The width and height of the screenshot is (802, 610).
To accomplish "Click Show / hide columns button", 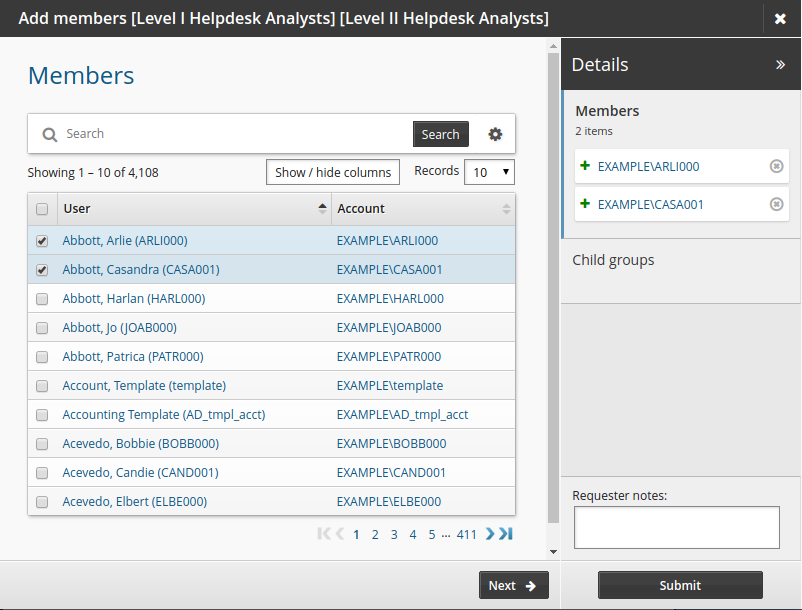I will click(333, 172).
